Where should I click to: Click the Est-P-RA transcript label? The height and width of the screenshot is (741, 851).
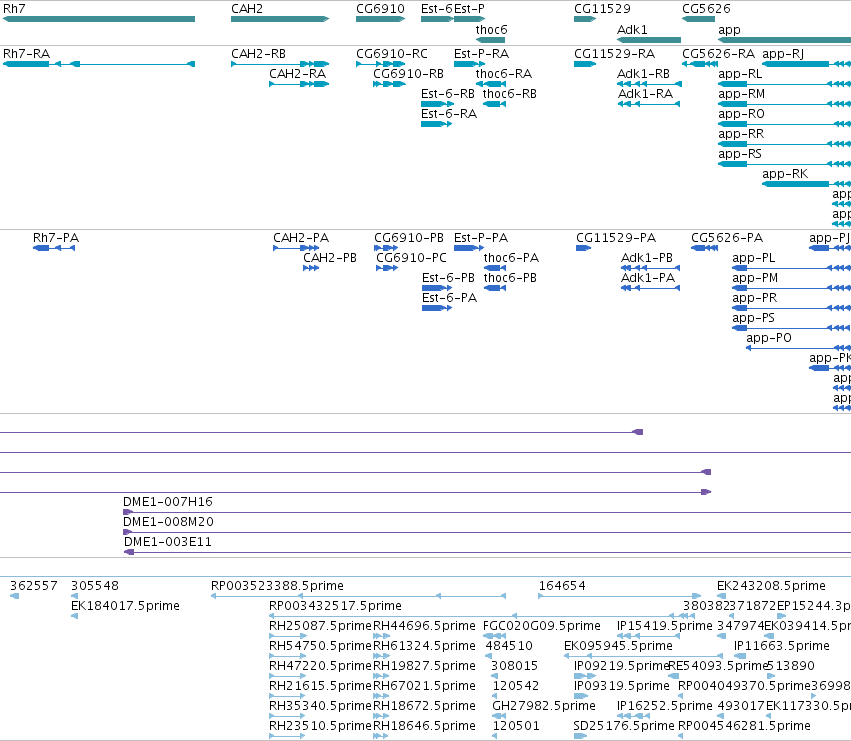point(481,54)
